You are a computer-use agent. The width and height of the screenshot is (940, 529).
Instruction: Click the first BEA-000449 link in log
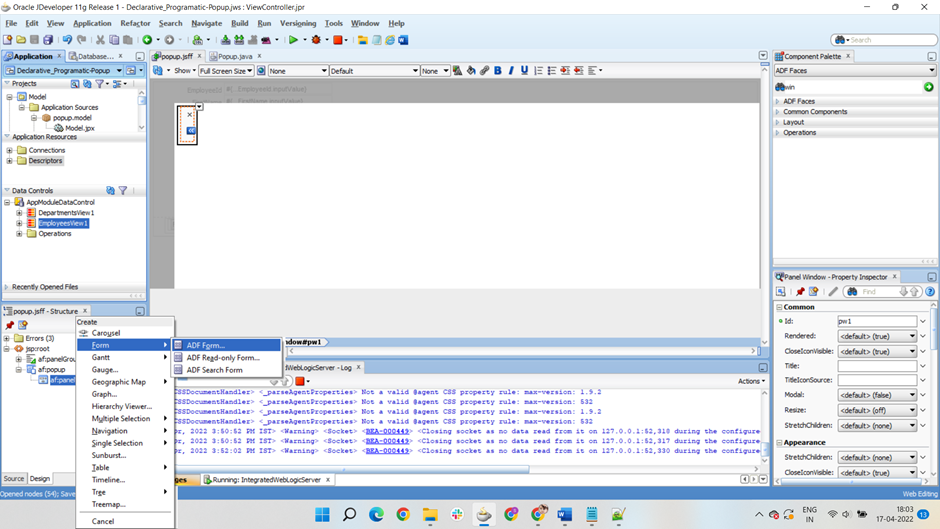(387, 431)
